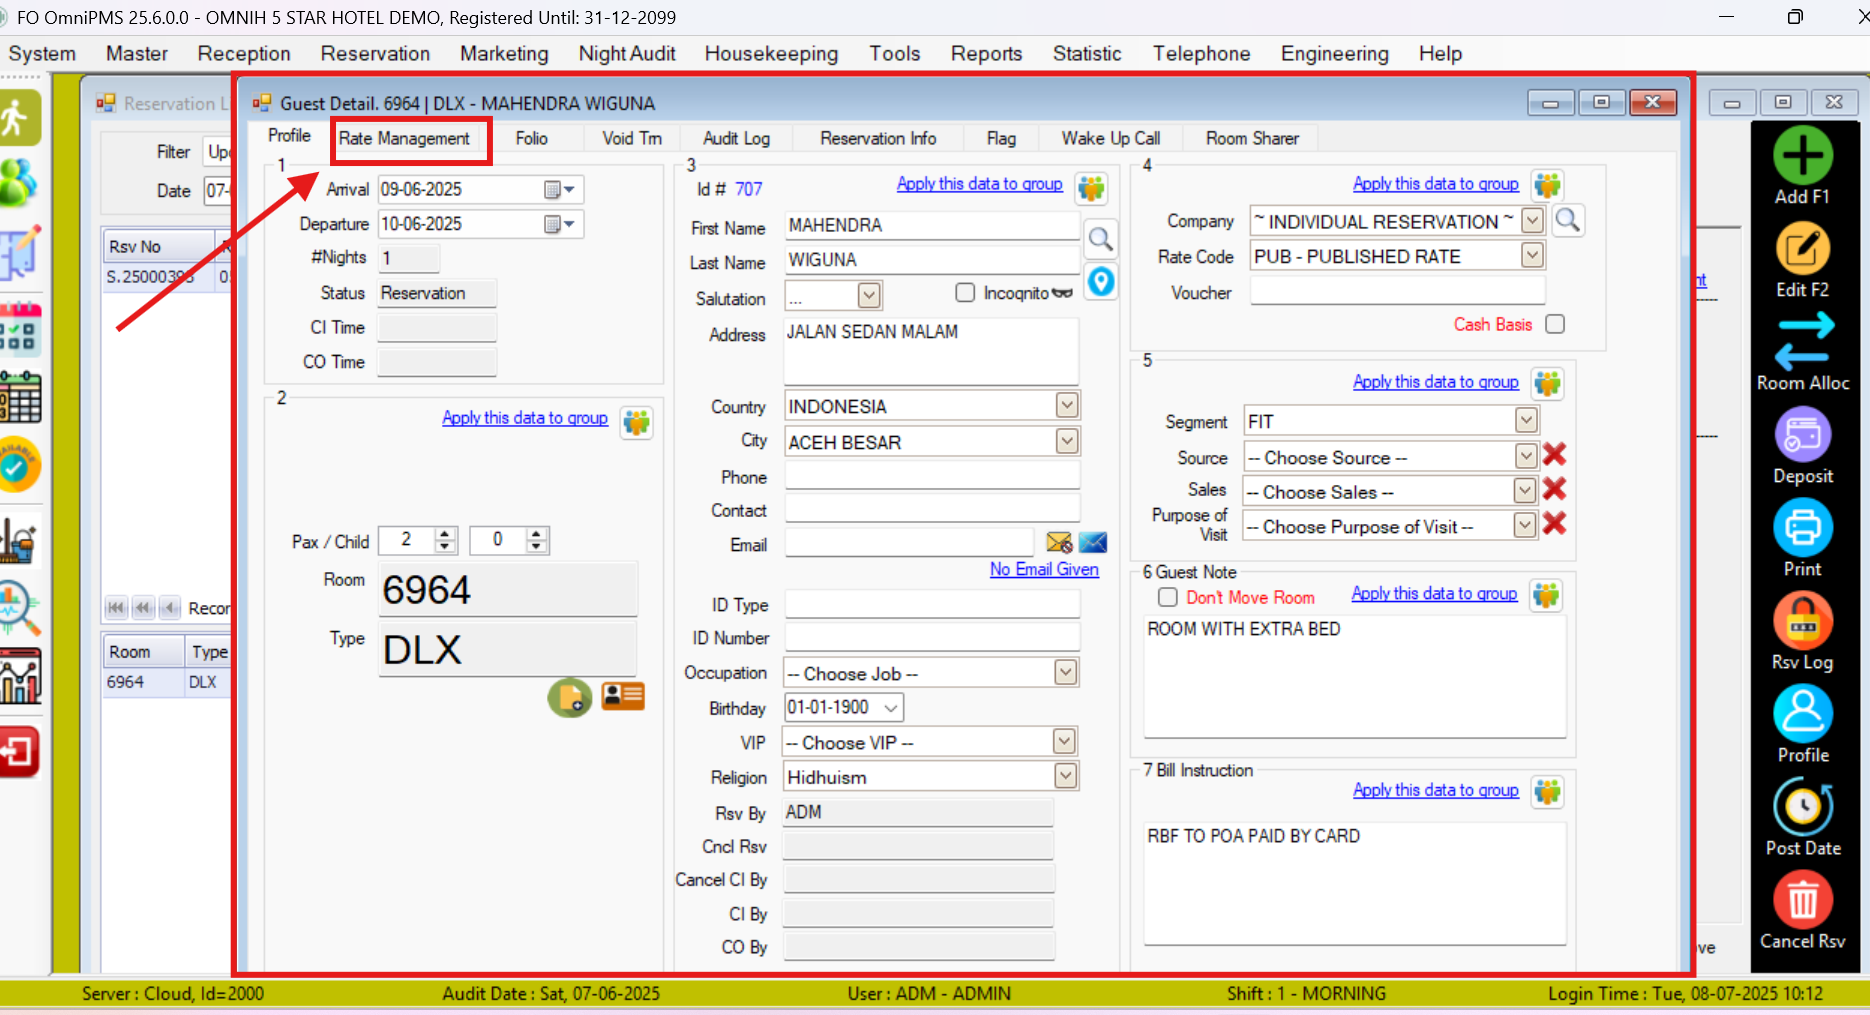The width and height of the screenshot is (1870, 1015).
Task: Click Apply this data to group in Pax section
Action: 524,418
